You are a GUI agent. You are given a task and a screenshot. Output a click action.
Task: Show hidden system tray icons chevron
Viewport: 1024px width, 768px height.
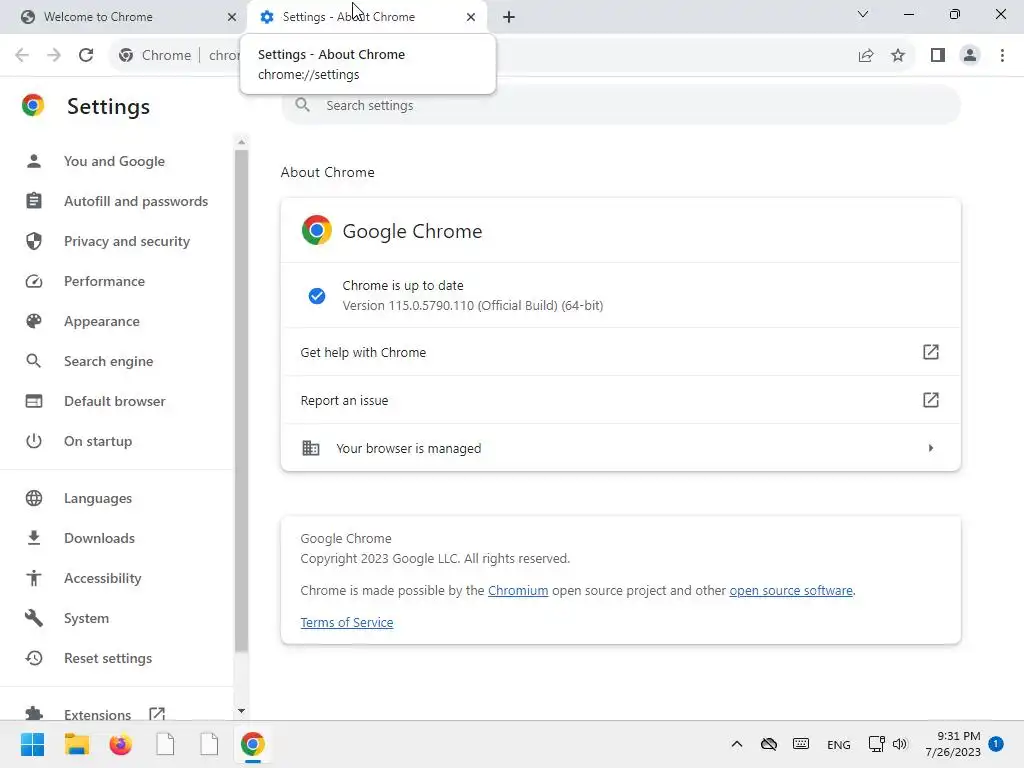click(x=737, y=744)
